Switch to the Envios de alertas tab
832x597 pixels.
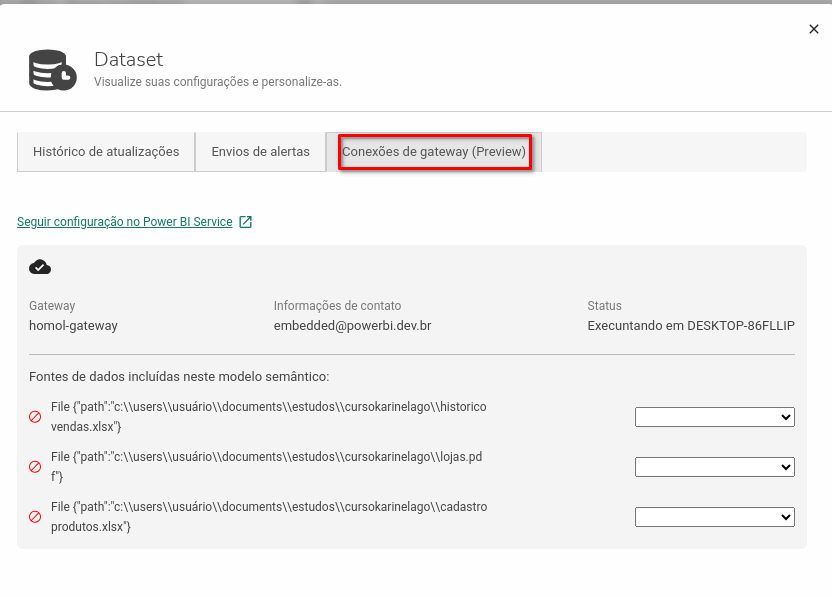click(260, 152)
